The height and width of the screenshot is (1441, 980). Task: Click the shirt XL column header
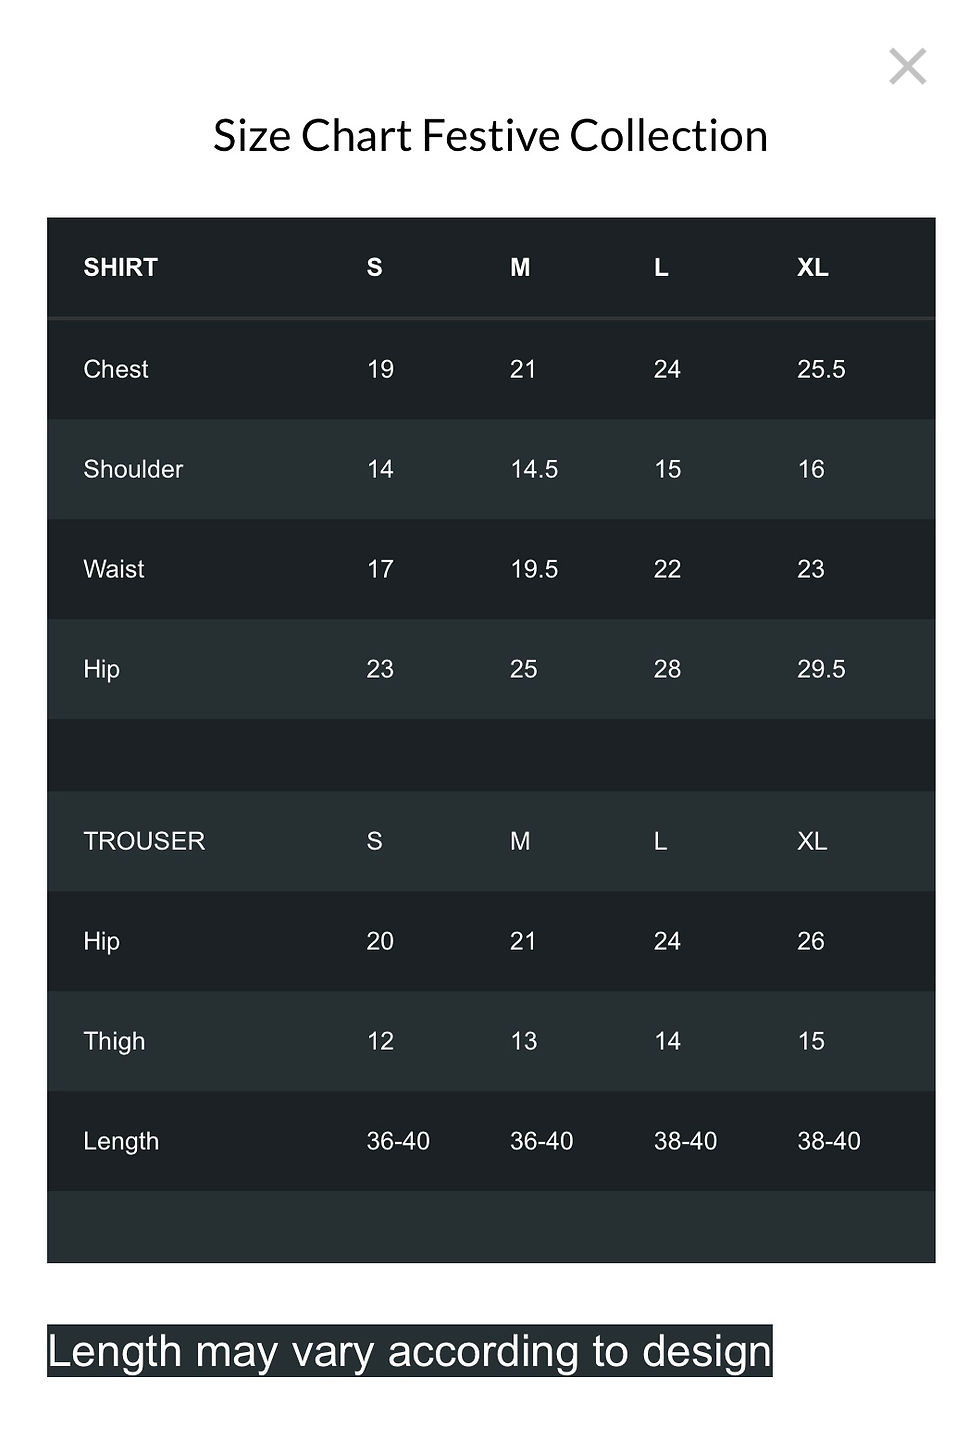[812, 267]
